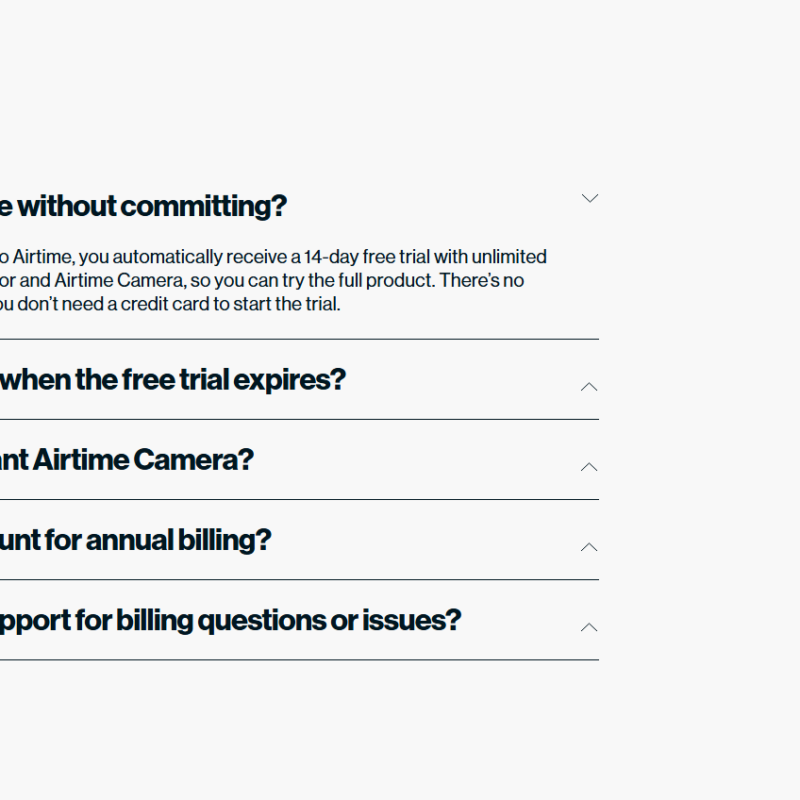Viewport: 800px width, 800px height.
Task: Select the "Airtime Camera?" question heading
Action: [x=130, y=460]
